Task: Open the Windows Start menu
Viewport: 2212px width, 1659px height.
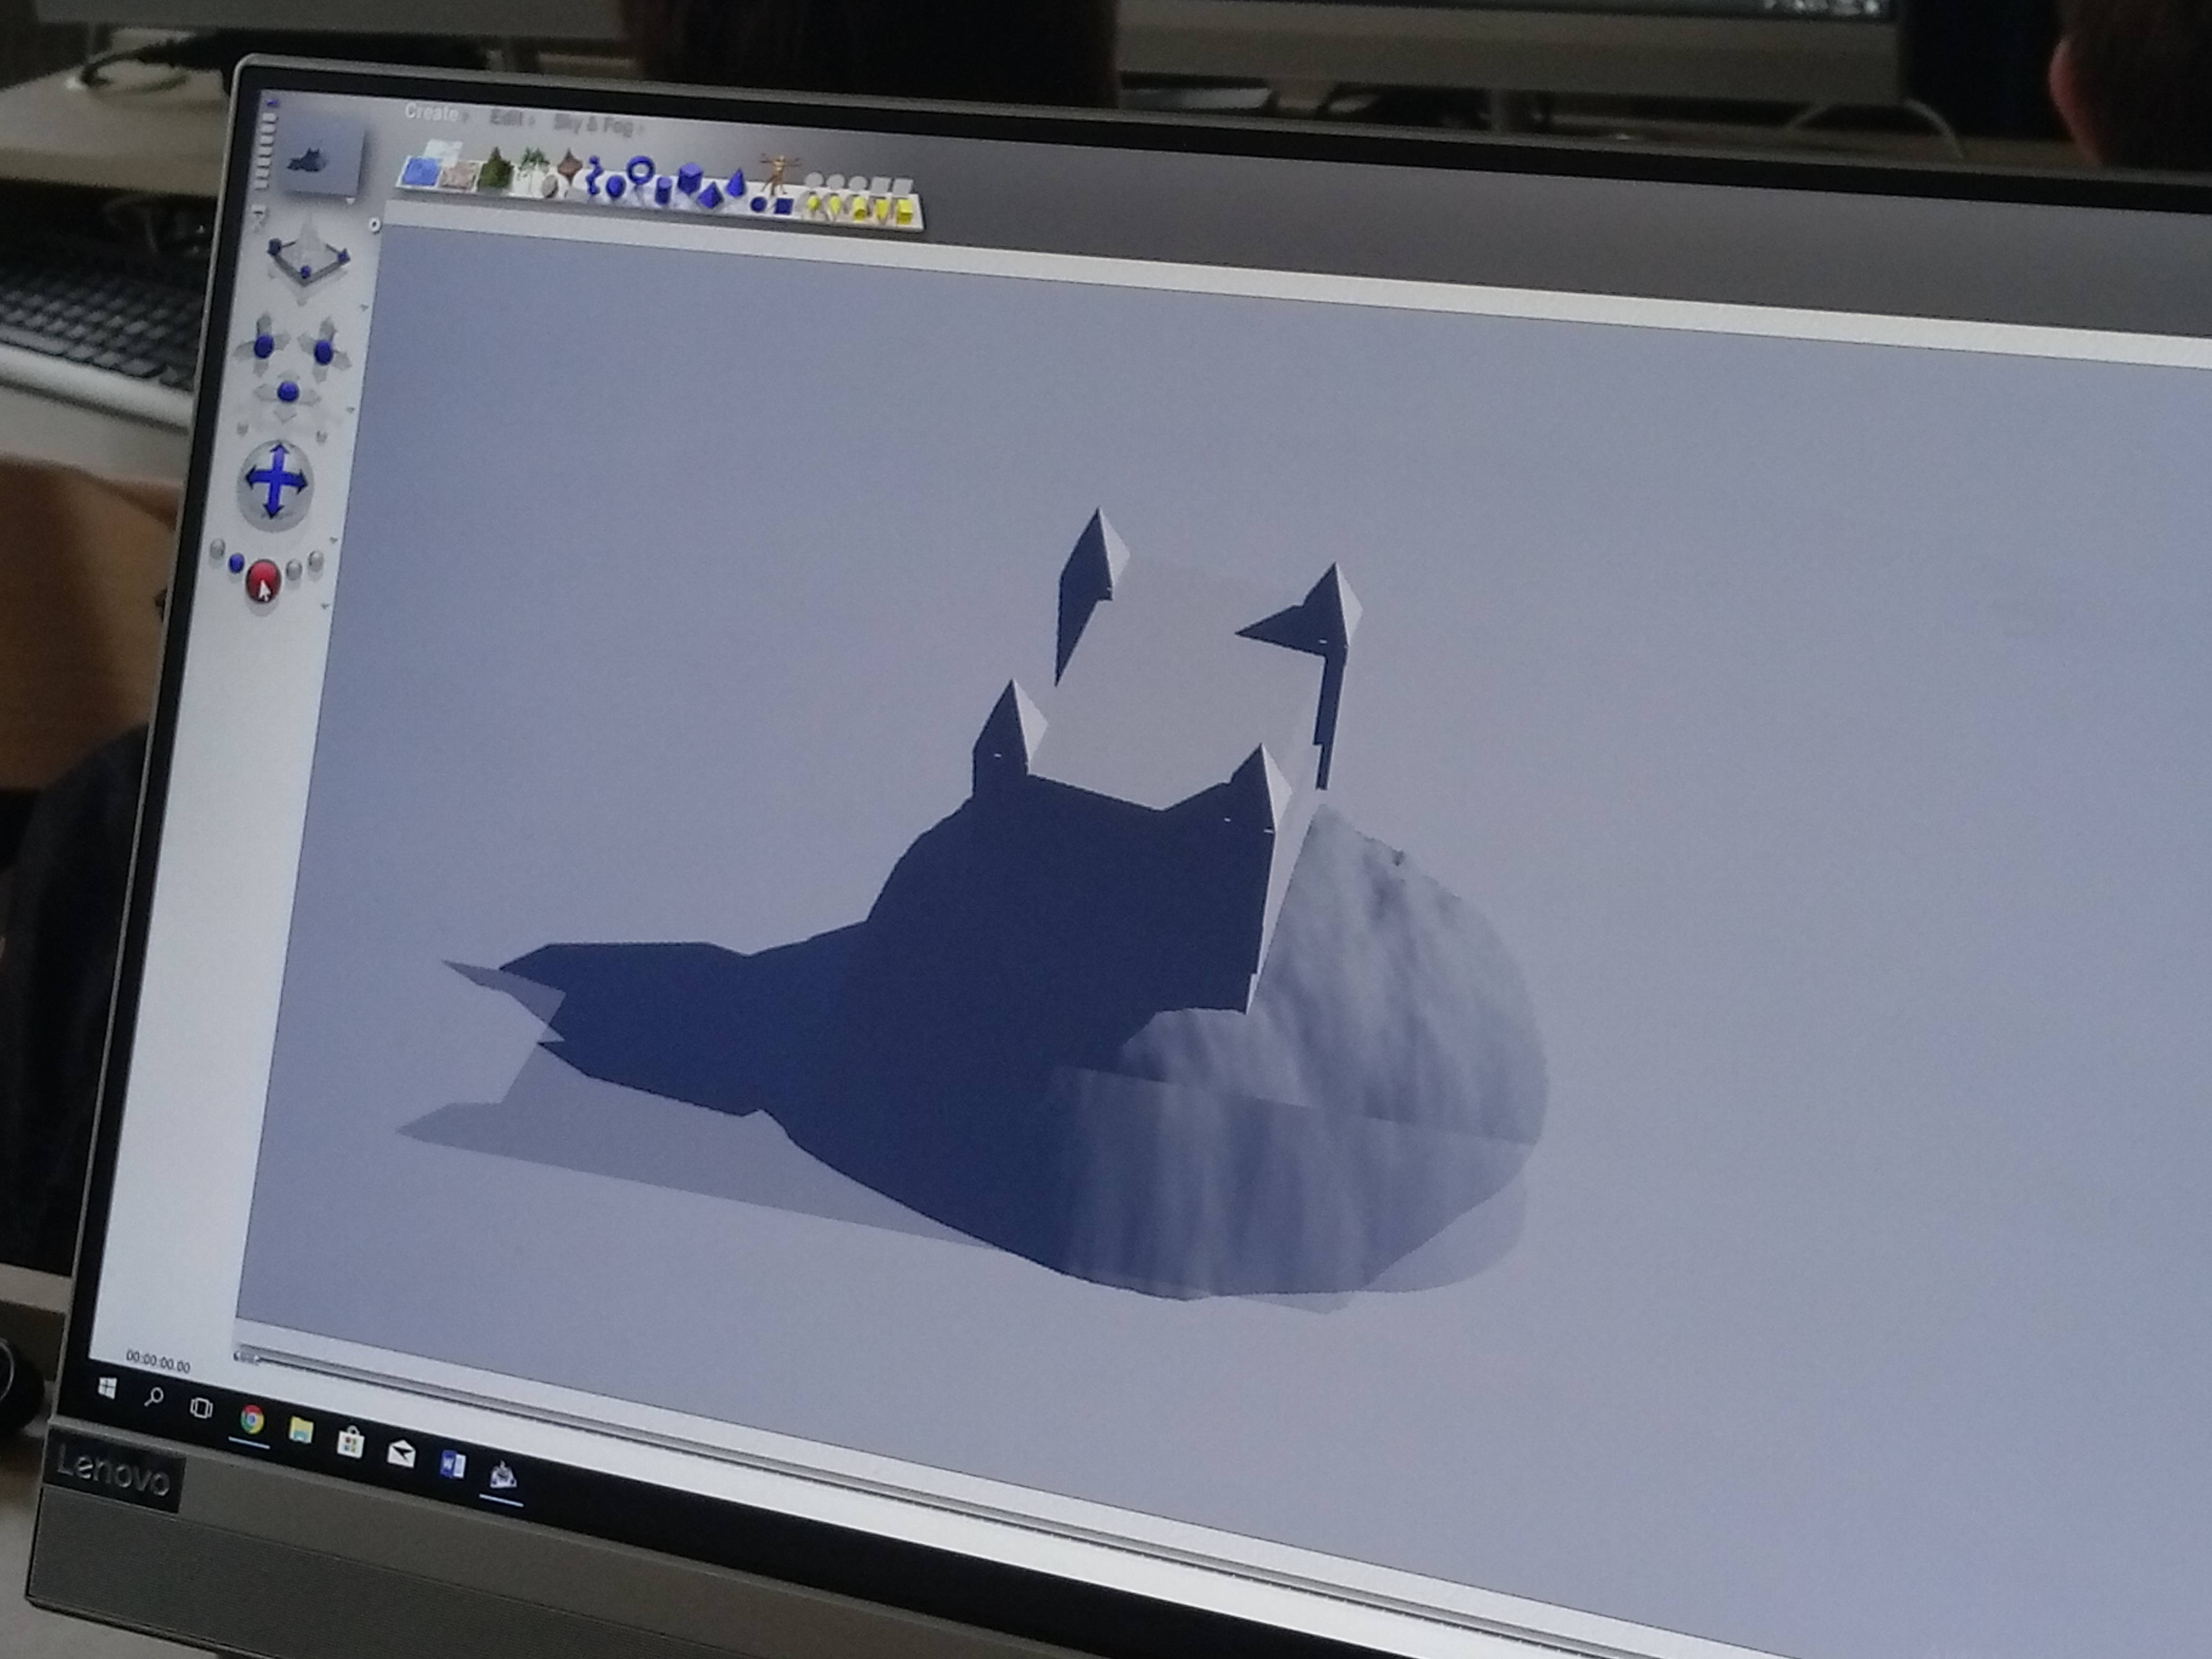Action: 107,1387
